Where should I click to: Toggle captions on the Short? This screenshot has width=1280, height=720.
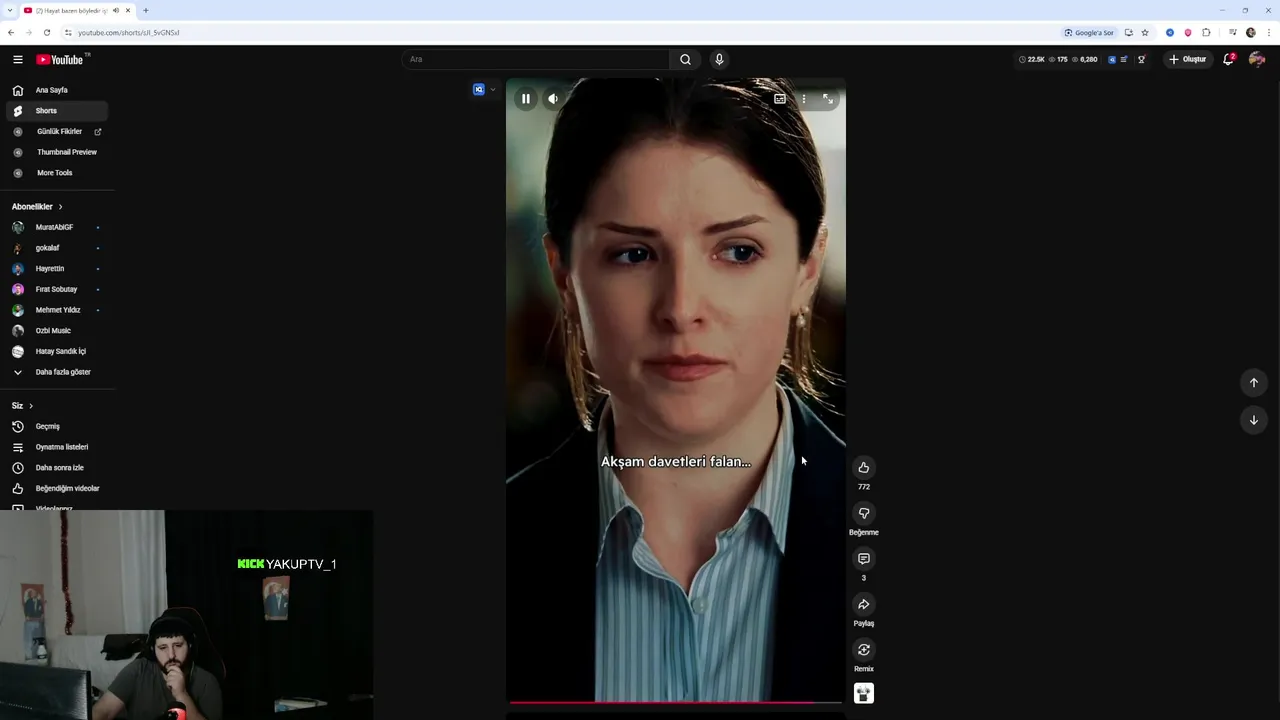coord(780,99)
